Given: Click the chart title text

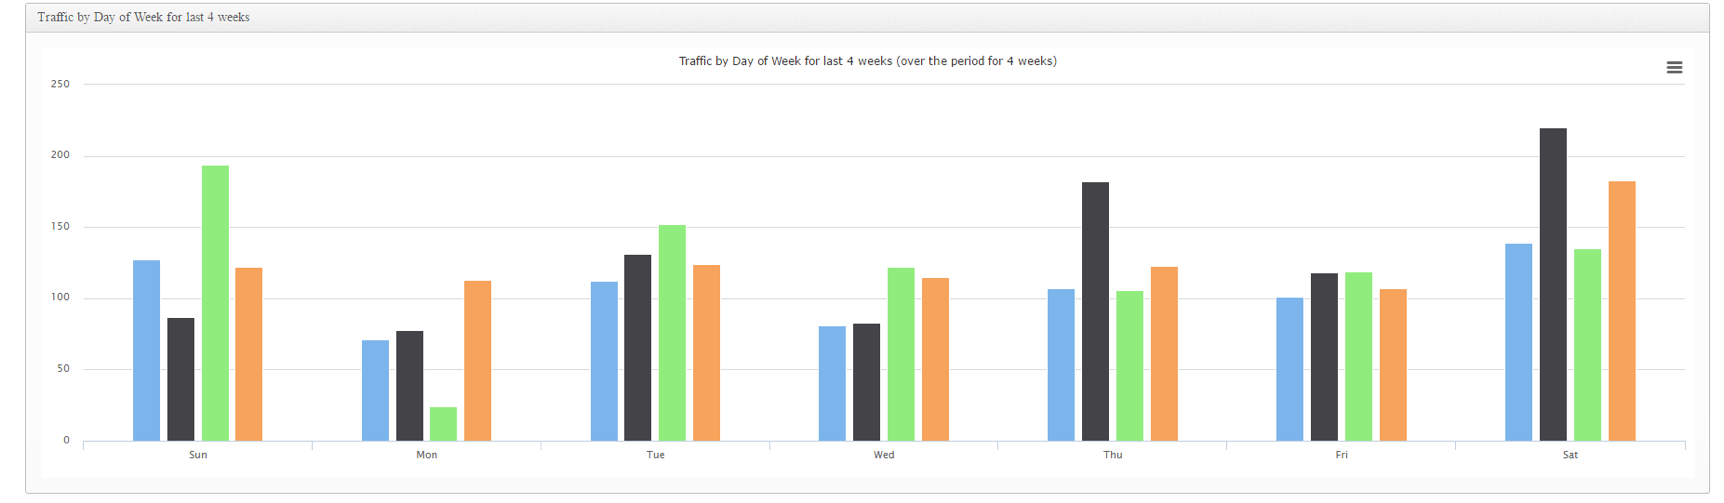Looking at the screenshot, I should pos(867,61).
